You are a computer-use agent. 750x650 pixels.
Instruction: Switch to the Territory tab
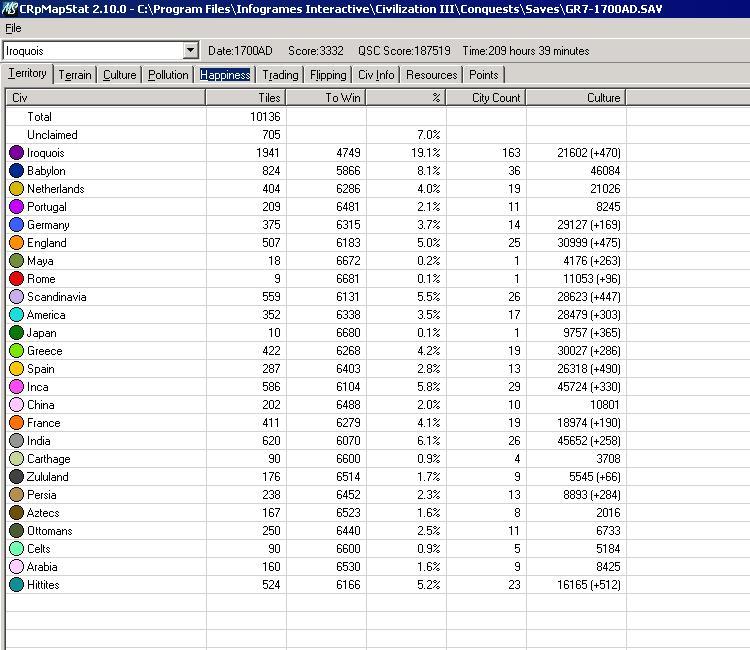click(x=27, y=73)
